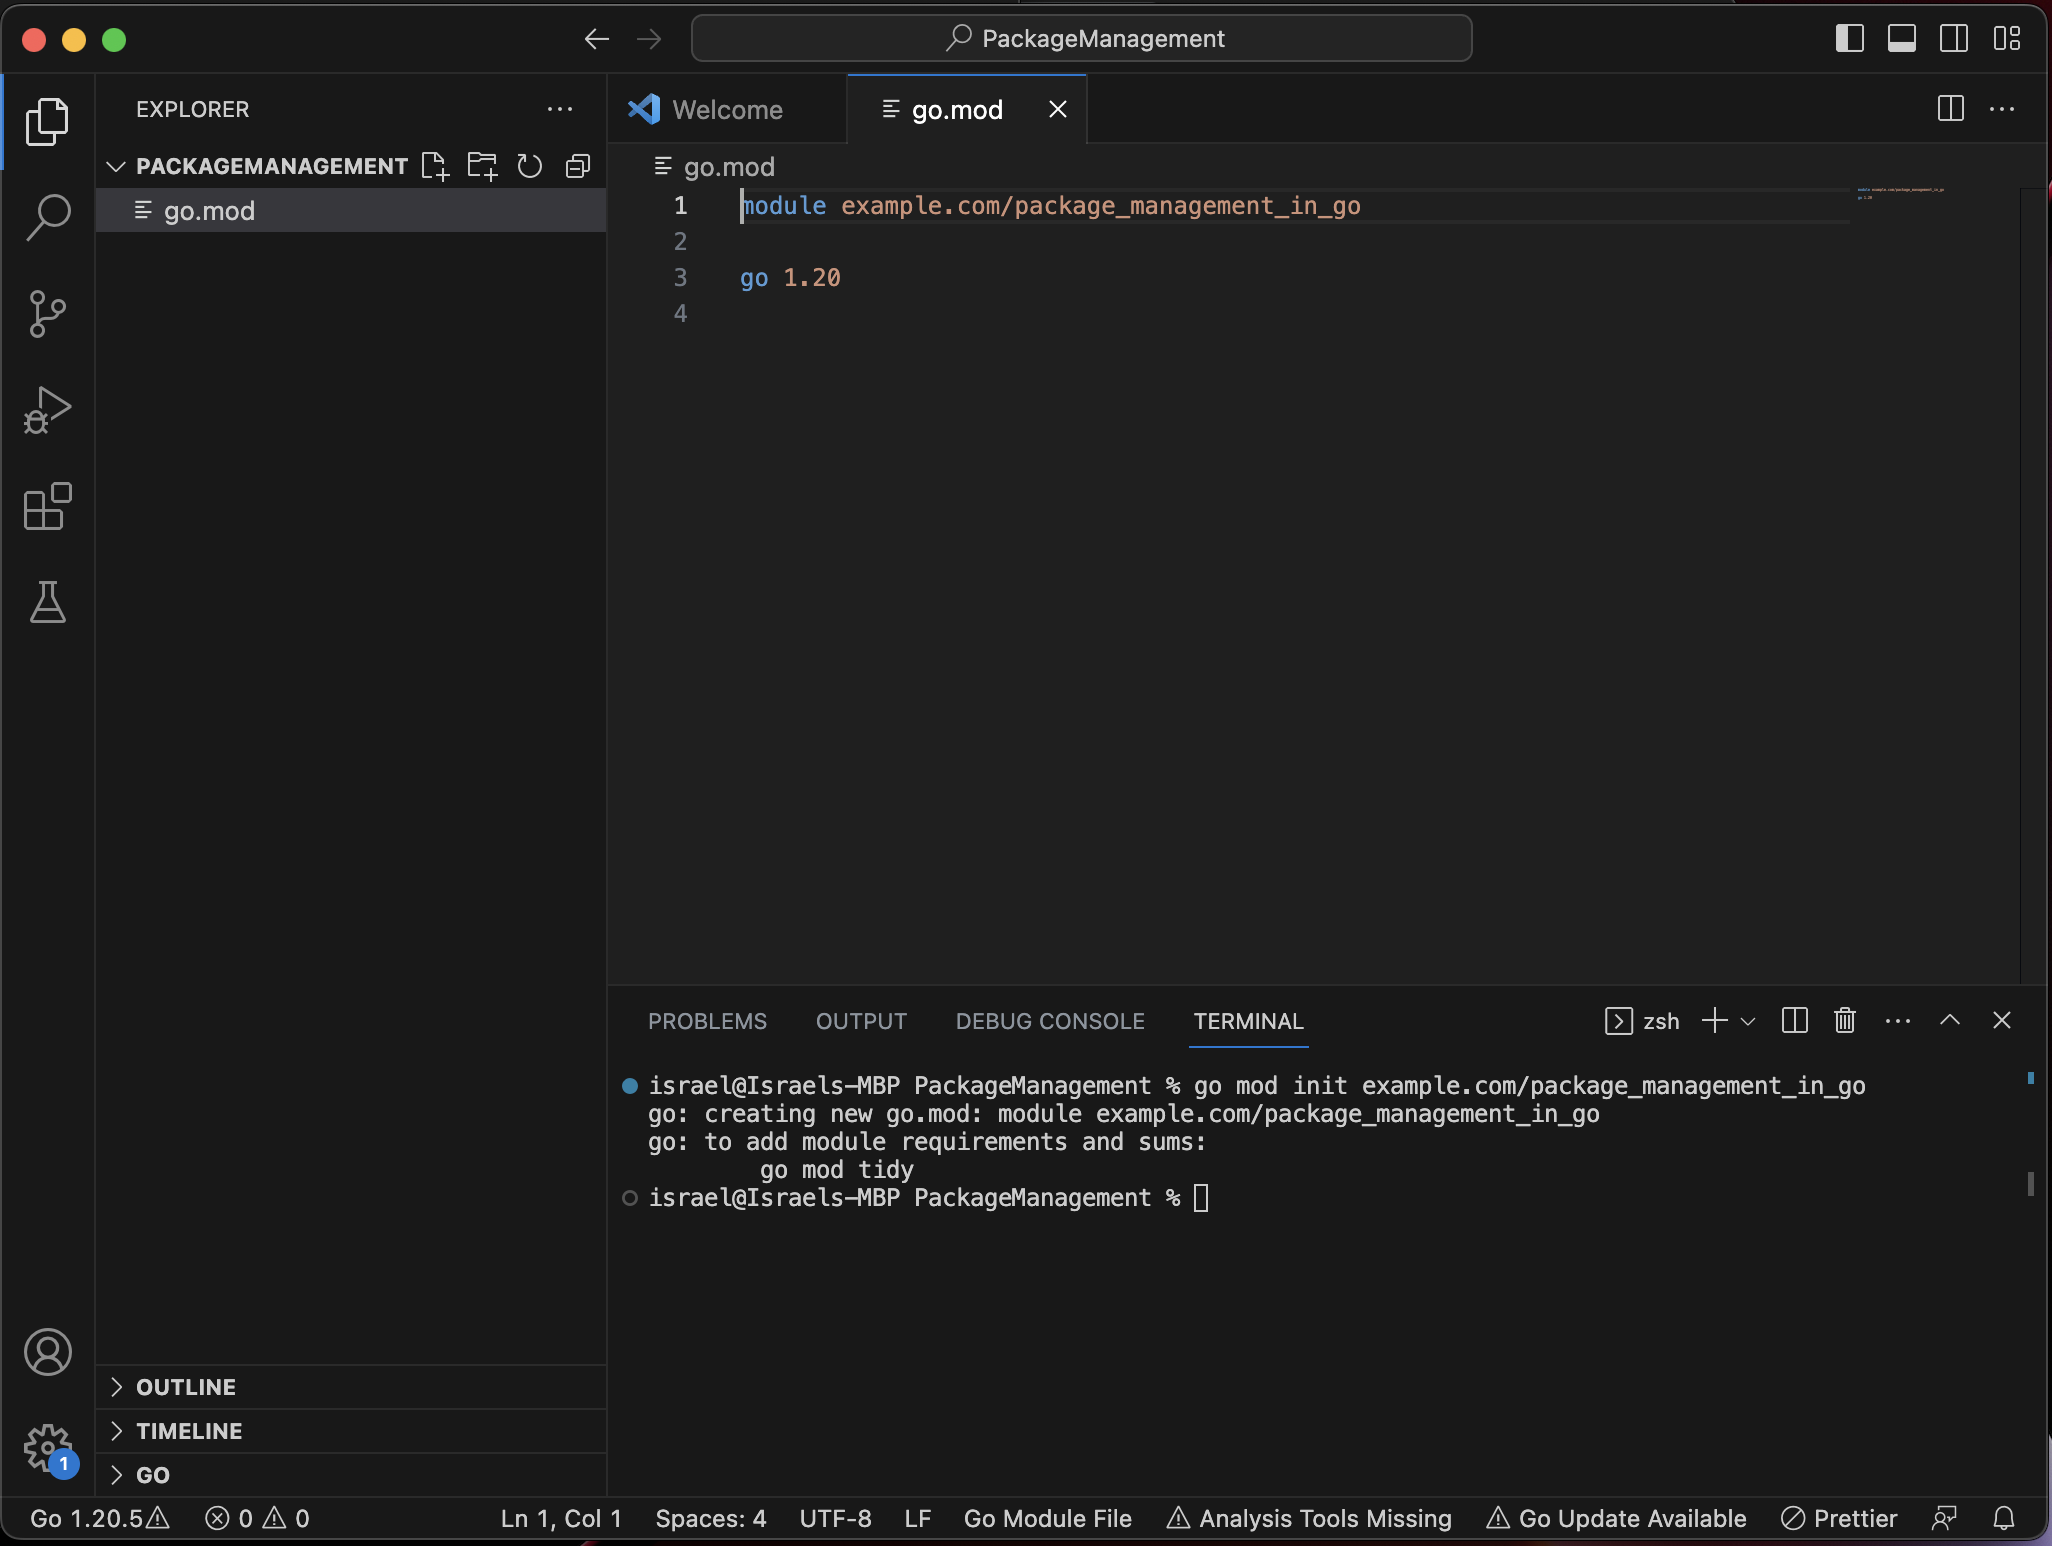The height and width of the screenshot is (1546, 2052).
Task: Open the Run and Debug view
Action: click(x=47, y=410)
